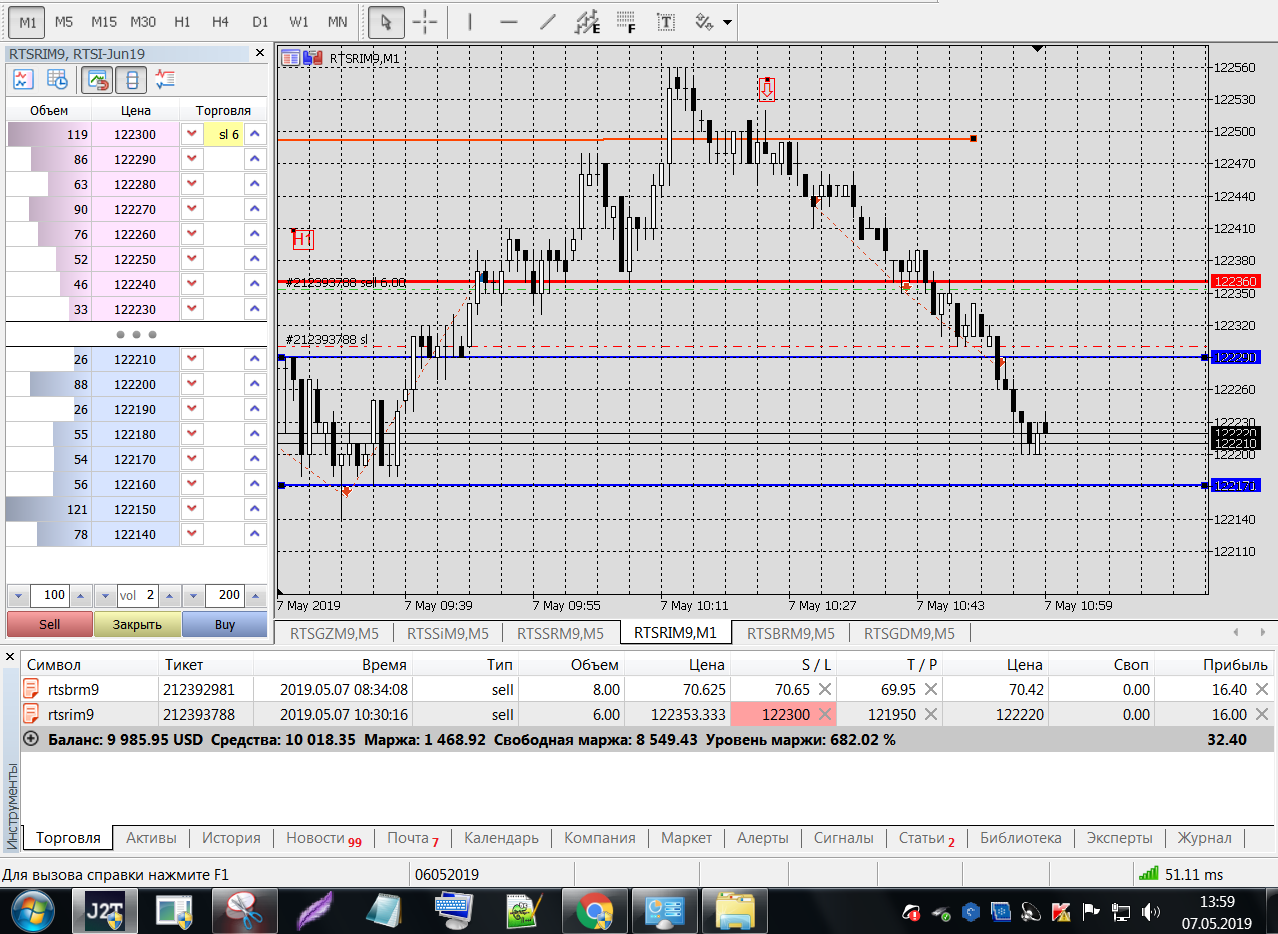This screenshot has height=934, width=1278.
Task: Click red down arrow at price 122150
Action: 192,509
